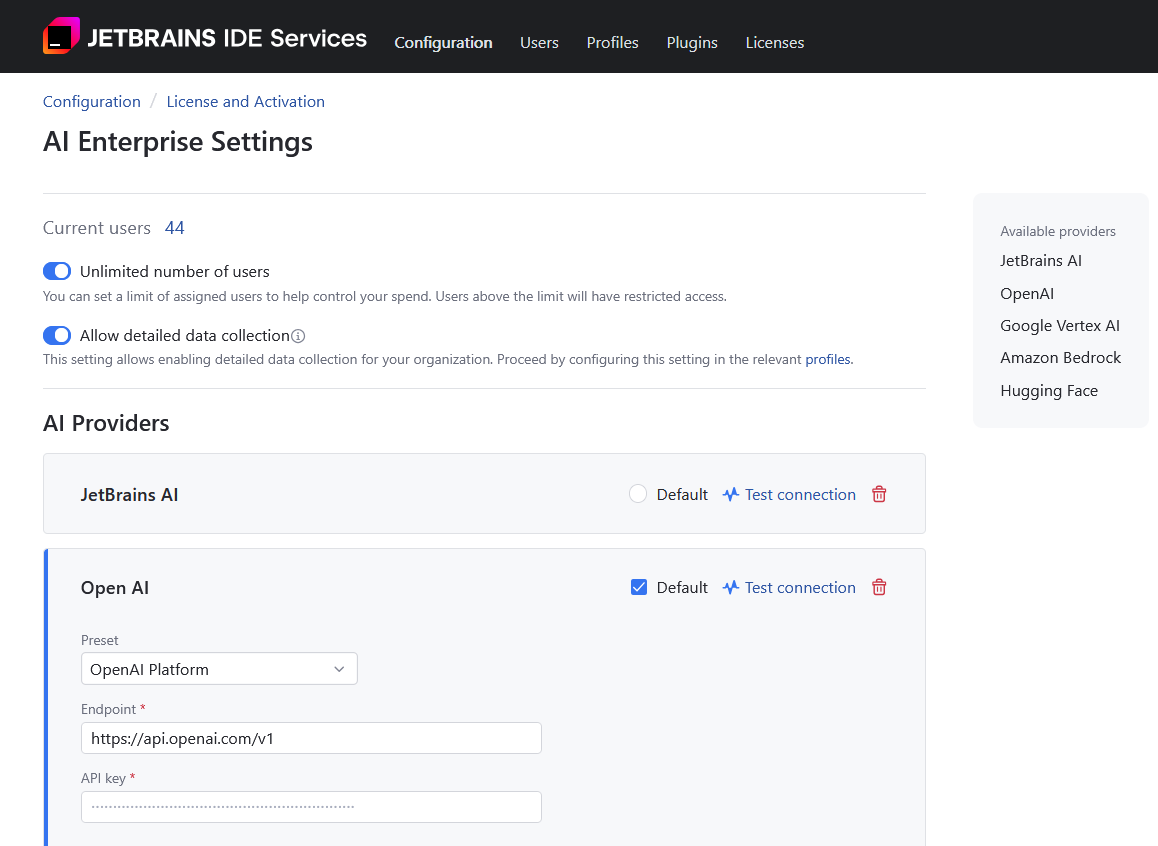This screenshot has height=846, width=1158.
Task: Click trash icon for Open AI provider
Action: (879, 587)
